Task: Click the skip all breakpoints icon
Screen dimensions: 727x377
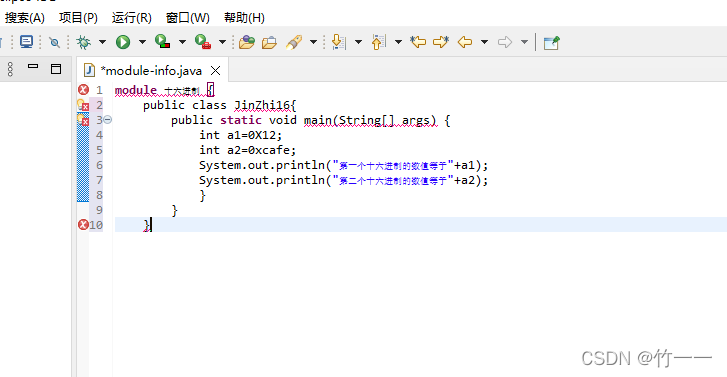Action: coord(54,43)
